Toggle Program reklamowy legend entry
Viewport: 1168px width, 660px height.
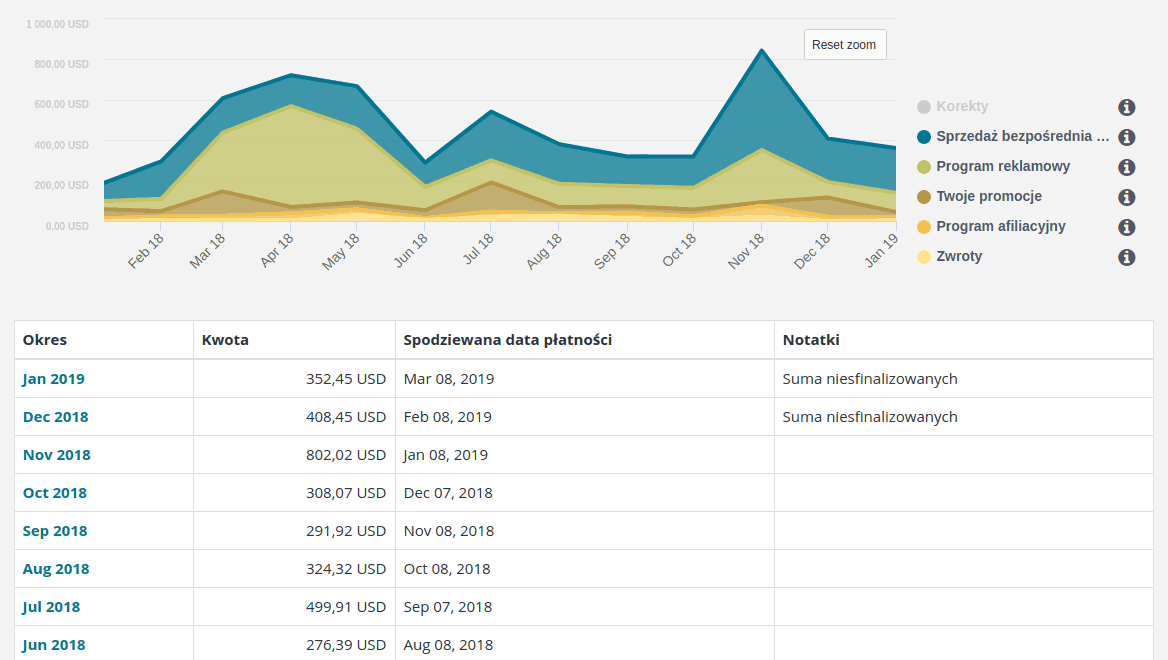tap(994, 166)
